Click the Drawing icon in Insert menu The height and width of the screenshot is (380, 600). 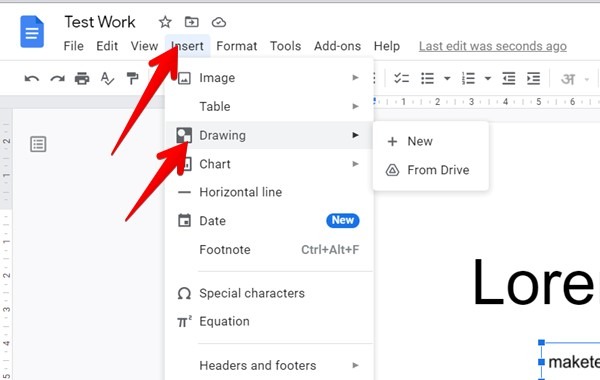tap(184, 135)
